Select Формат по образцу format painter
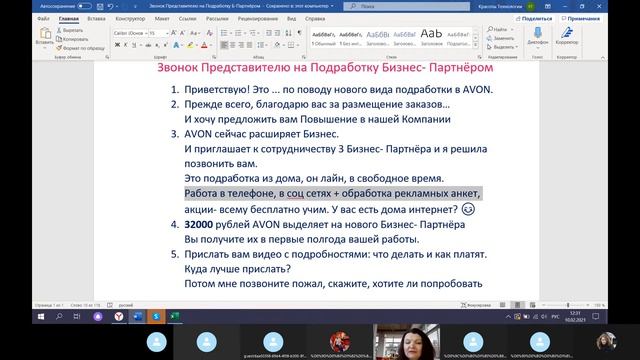Viewport: 640px width, 360px height. point(80,48)
